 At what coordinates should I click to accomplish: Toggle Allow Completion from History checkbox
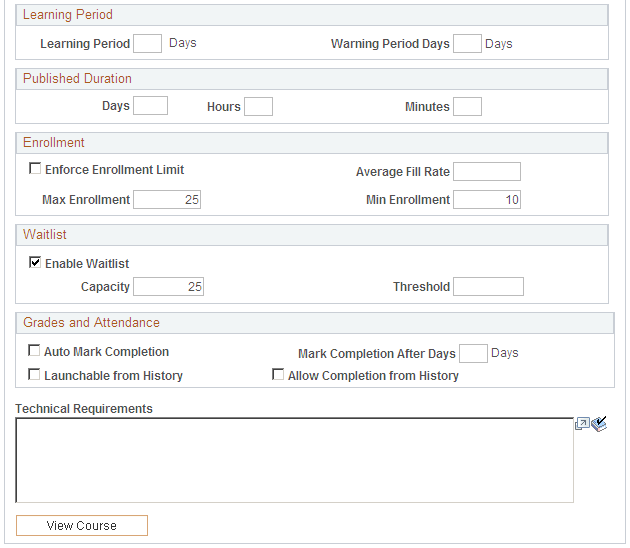[278, 374]
